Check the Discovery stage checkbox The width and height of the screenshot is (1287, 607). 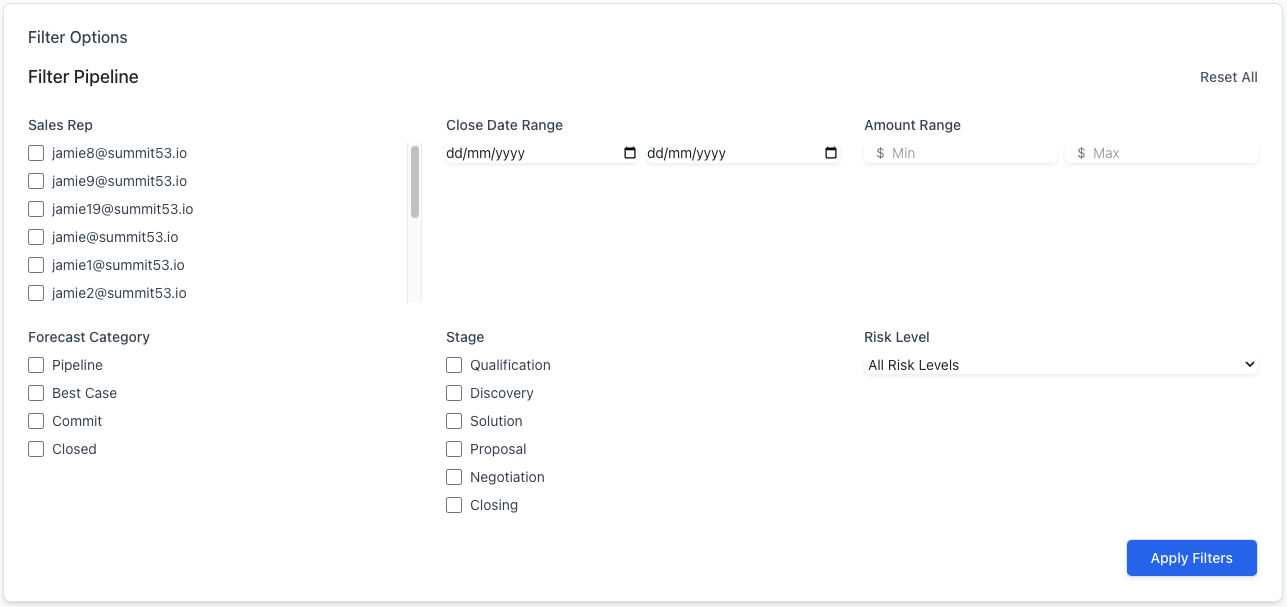[x=454, y=393]
